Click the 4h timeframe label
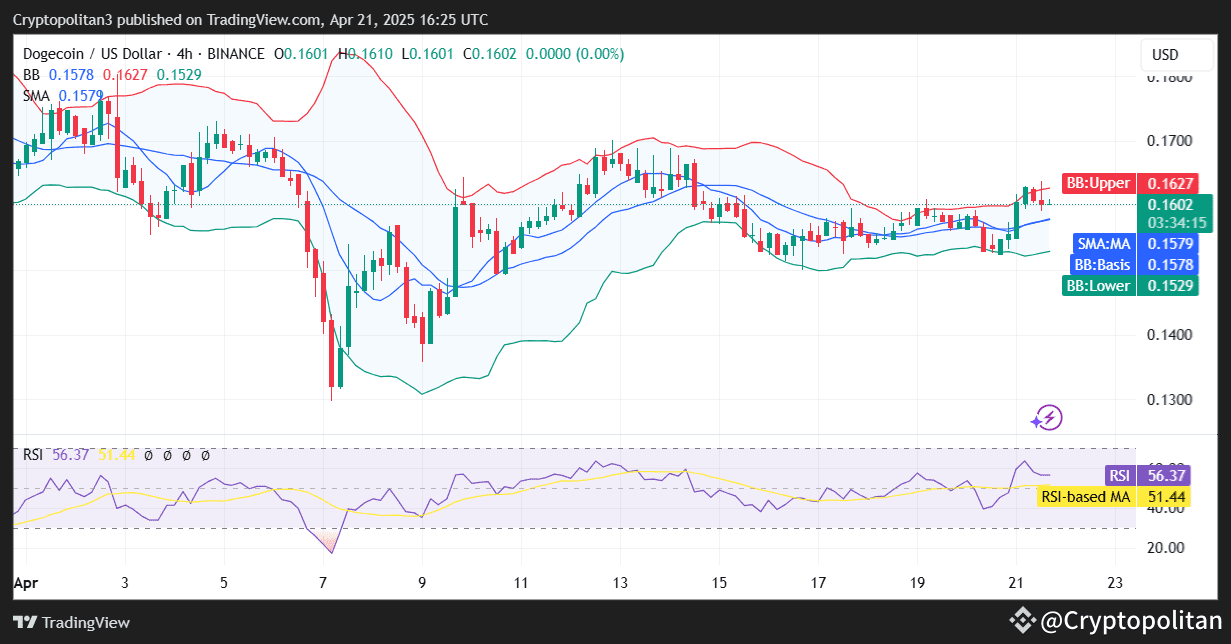 click(184, 54)
